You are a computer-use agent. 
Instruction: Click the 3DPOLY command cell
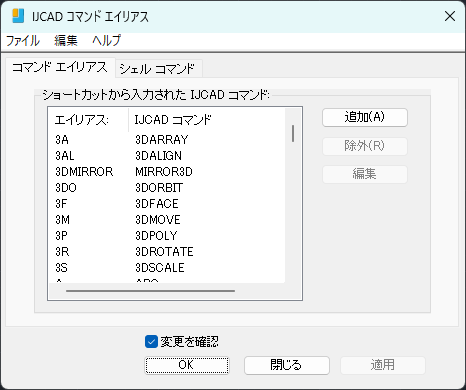[156, 236]
